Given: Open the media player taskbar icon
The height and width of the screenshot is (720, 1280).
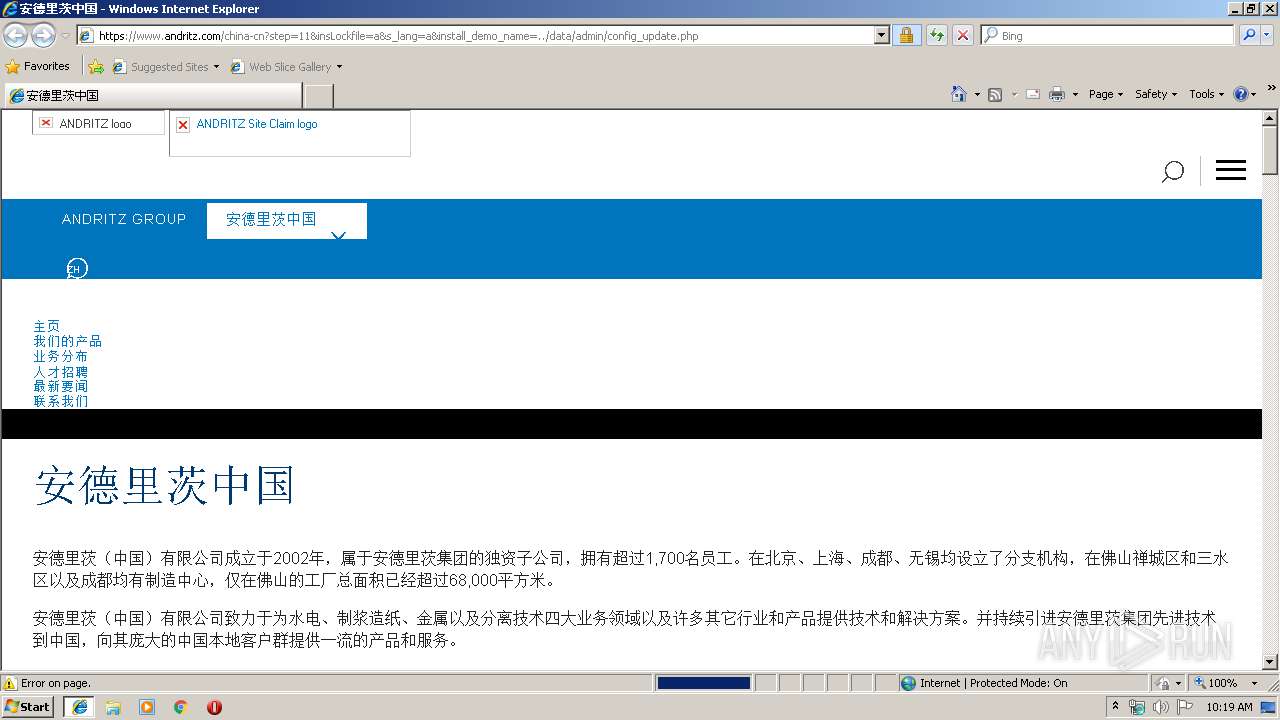Looking at the screenshot, I should (147, 707).
